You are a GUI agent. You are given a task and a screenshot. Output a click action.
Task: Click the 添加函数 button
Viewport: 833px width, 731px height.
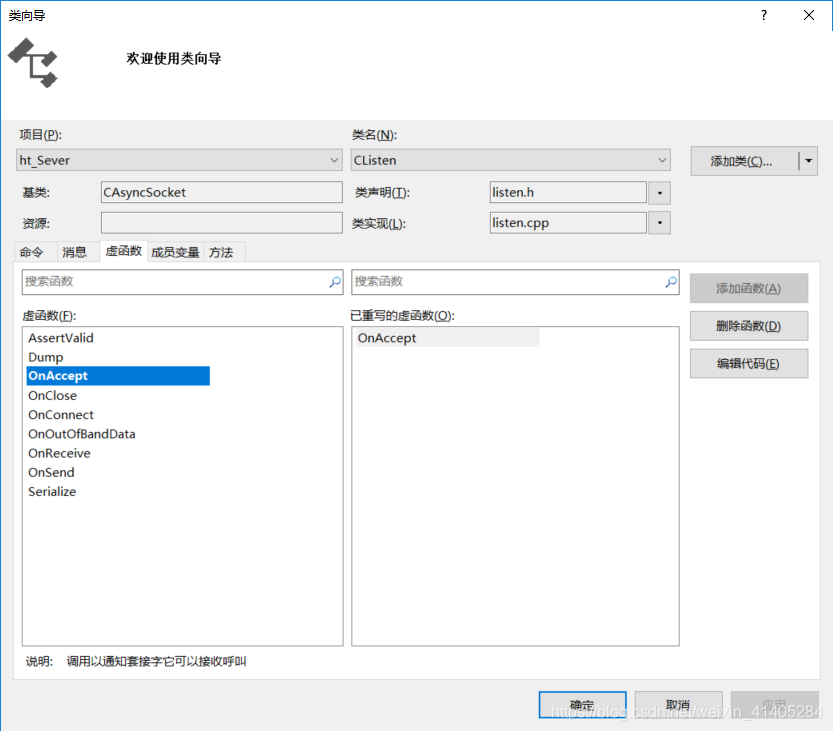coord(748,288)
